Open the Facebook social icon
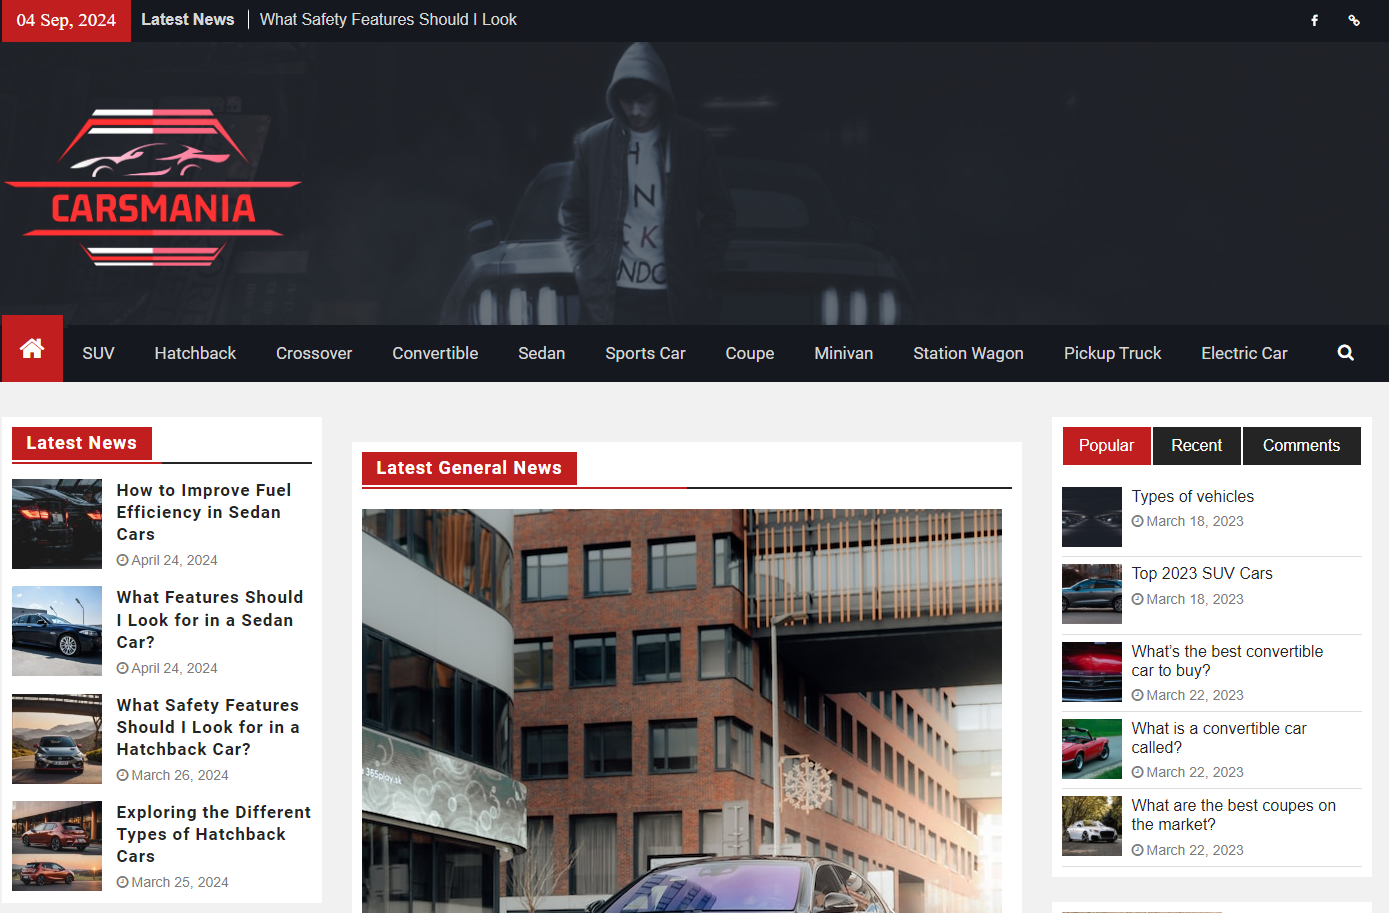 1314,20
